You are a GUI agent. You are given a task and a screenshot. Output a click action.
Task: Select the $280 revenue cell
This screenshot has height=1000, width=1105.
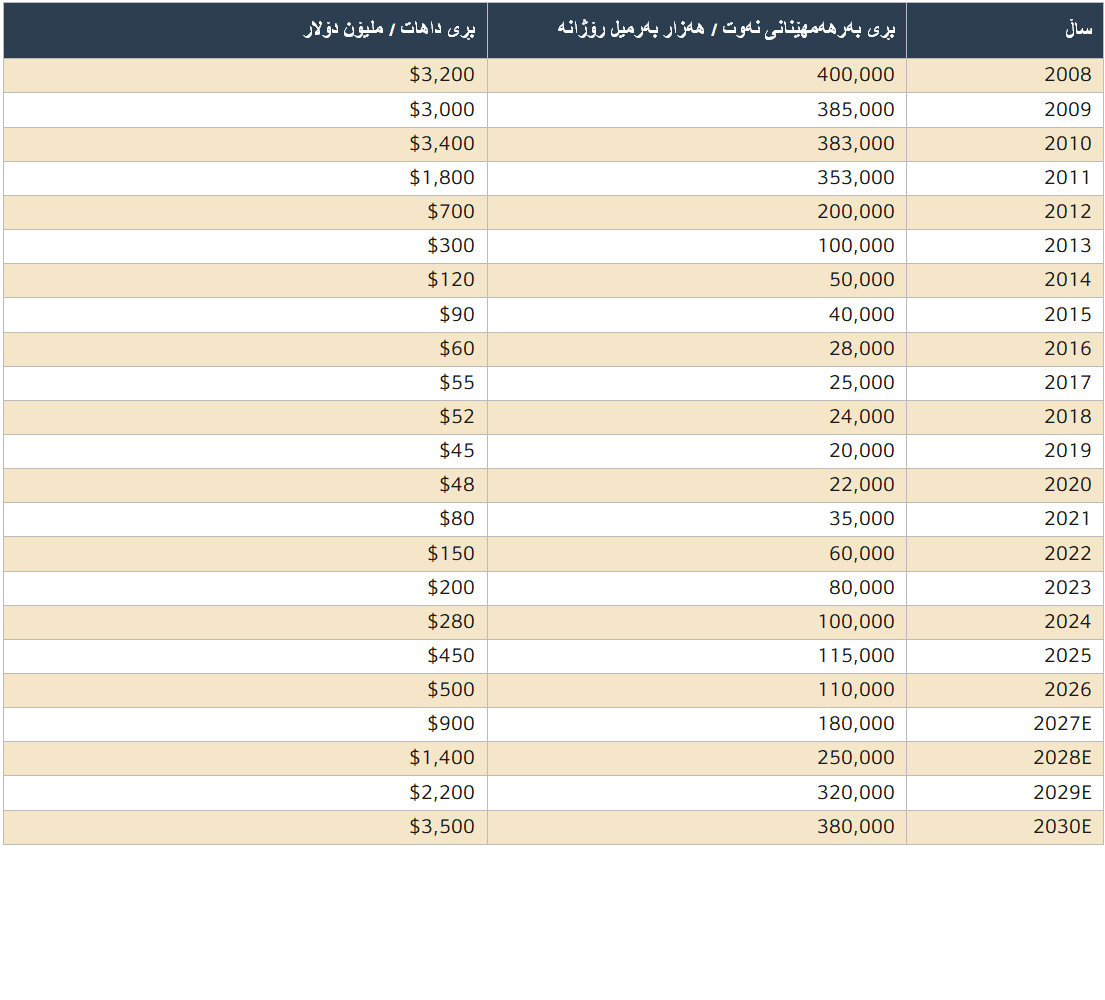pos(451,622)
